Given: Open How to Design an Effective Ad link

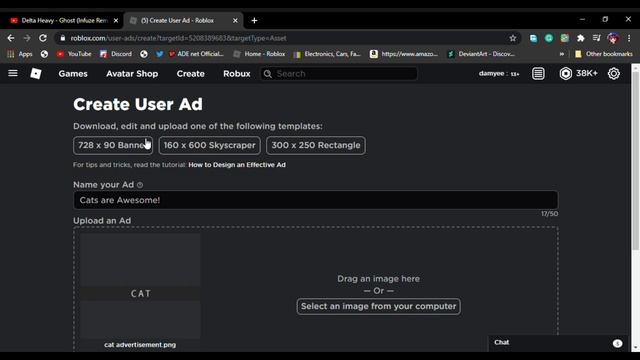Looking at the screenshot, I should point(237,165).
